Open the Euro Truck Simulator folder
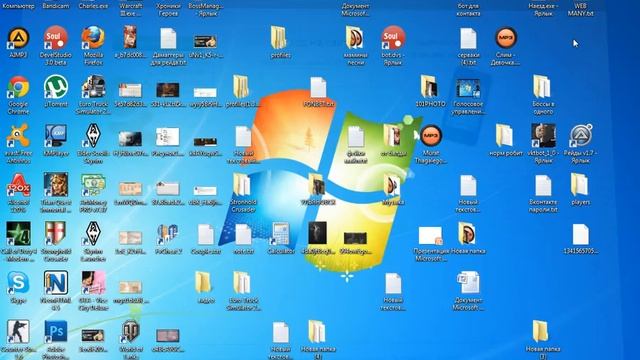The width and height of the screenshot is (640, 360). coord(242,283)
